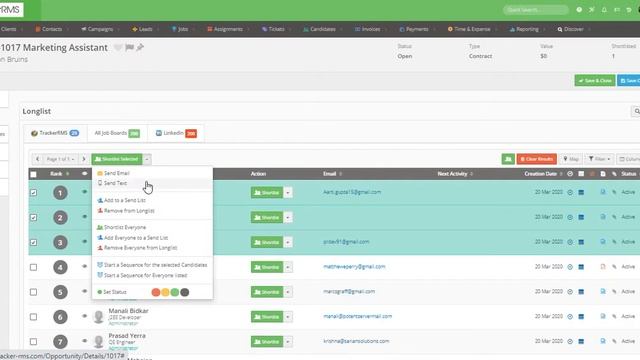Screen dimensions: 640x360
Task: Open the help question mark icon
Action: pyautogui.click(x=579, y=10)
